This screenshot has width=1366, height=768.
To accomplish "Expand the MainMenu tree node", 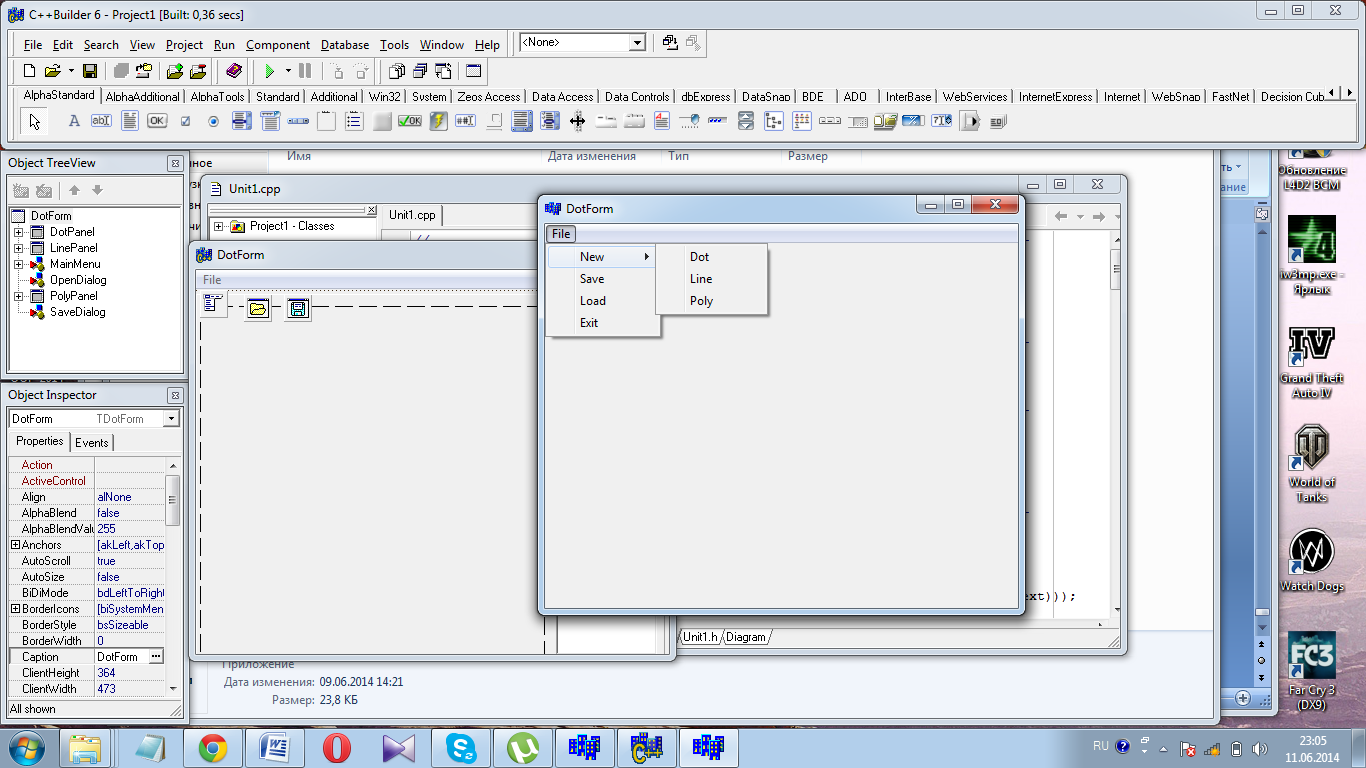I will point(18,264).
